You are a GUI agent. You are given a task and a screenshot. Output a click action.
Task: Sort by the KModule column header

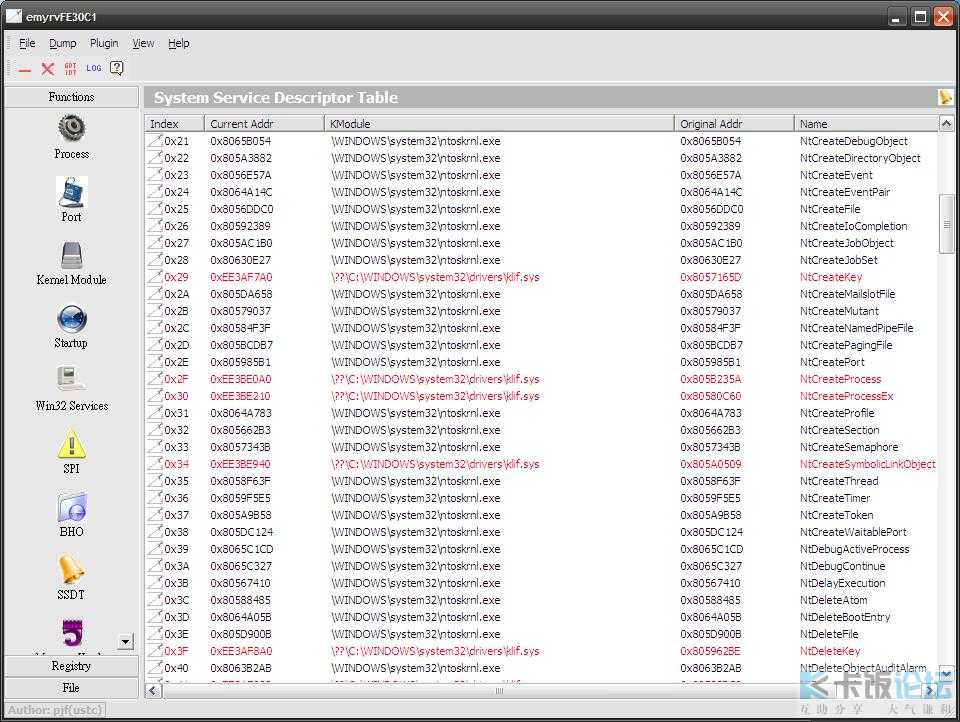point(499,124)
